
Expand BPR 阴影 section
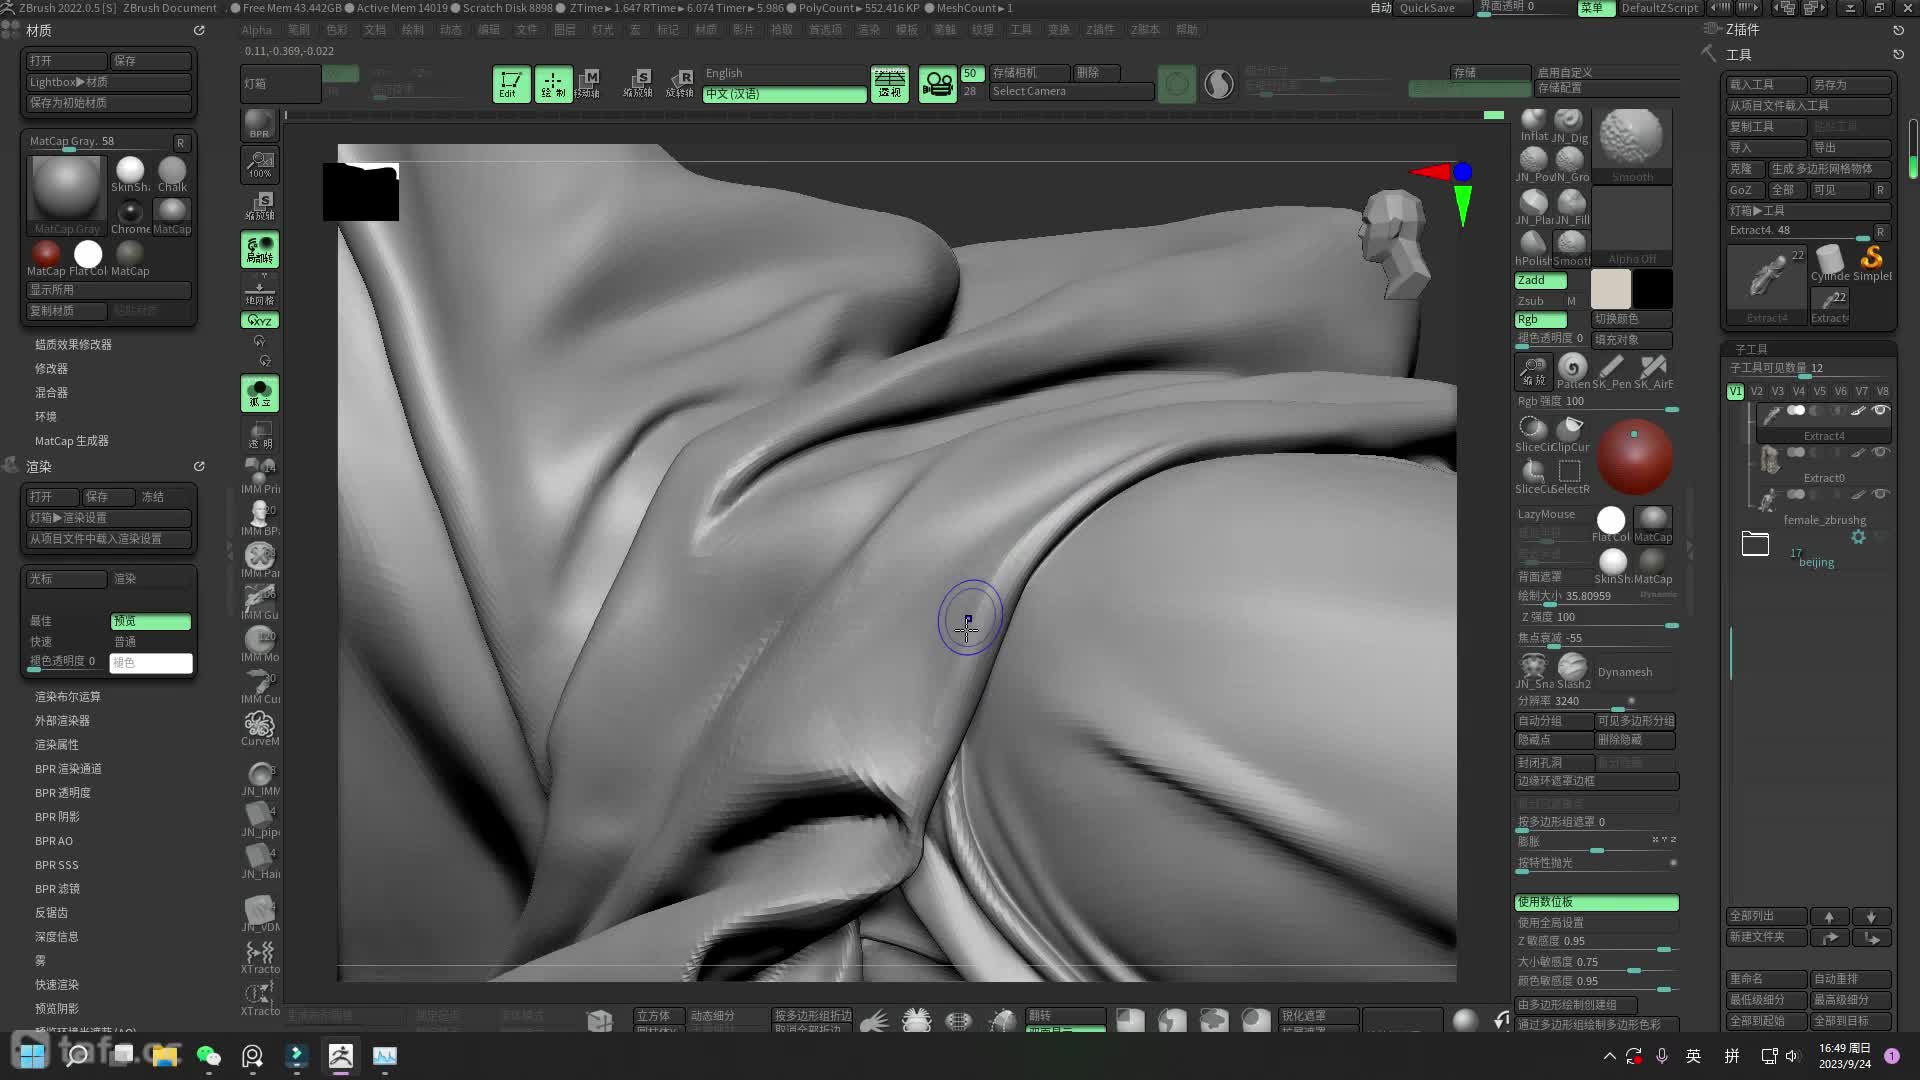click(57, 817)
